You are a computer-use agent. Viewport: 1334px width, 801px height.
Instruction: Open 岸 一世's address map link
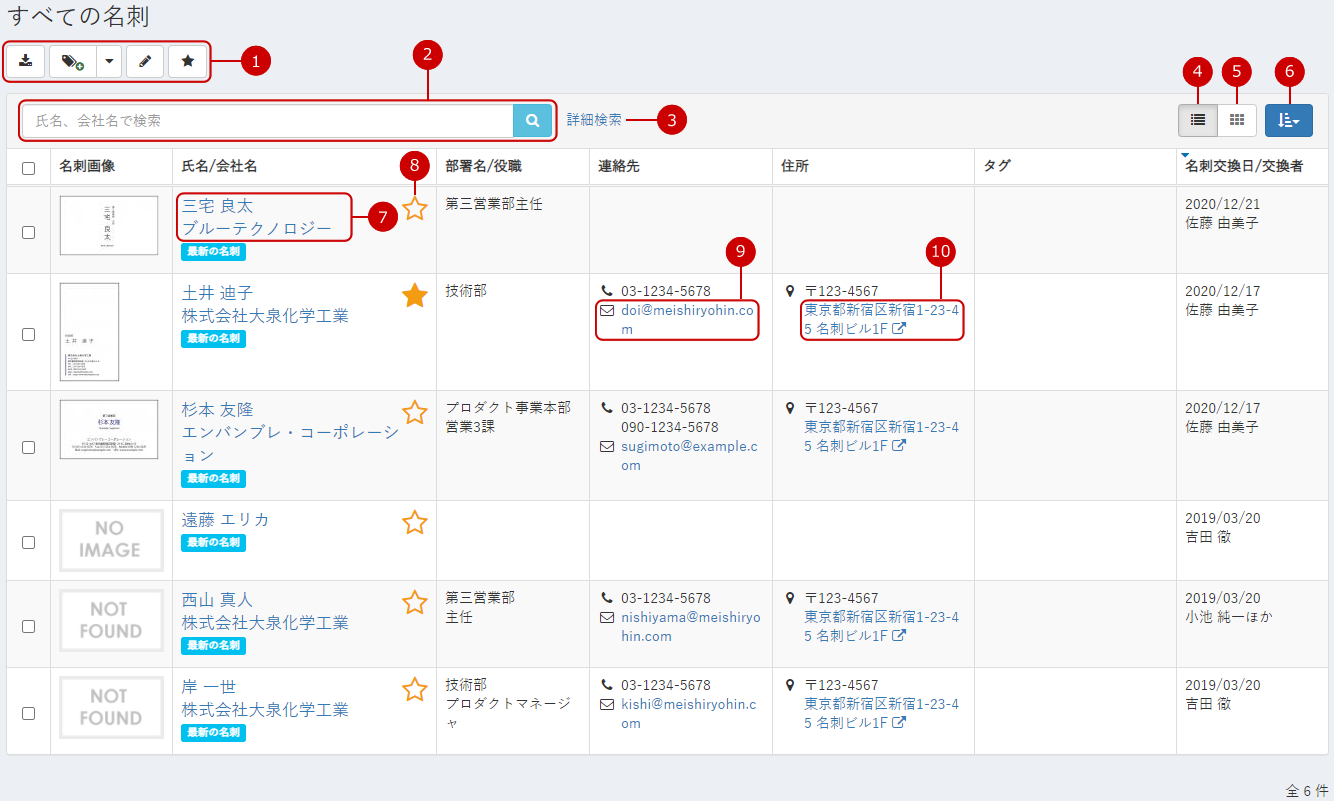(881, 713)
